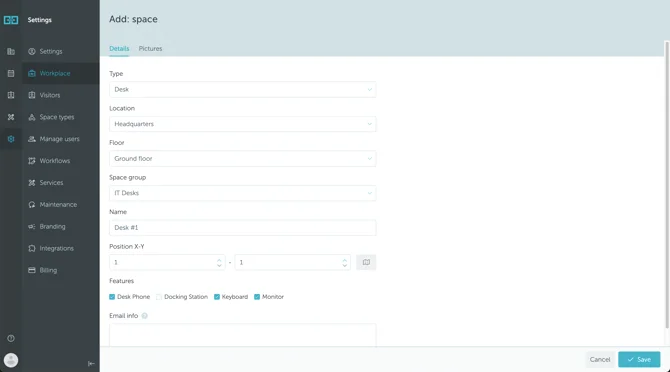The image size is (670, 372).
Task: Open Workplace in the settings menu
Action: (61, 73)
